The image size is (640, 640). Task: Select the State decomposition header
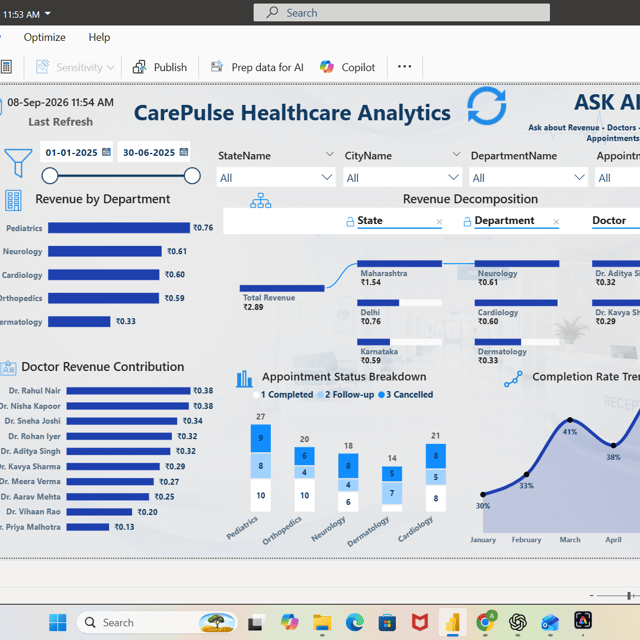(370, 220)
